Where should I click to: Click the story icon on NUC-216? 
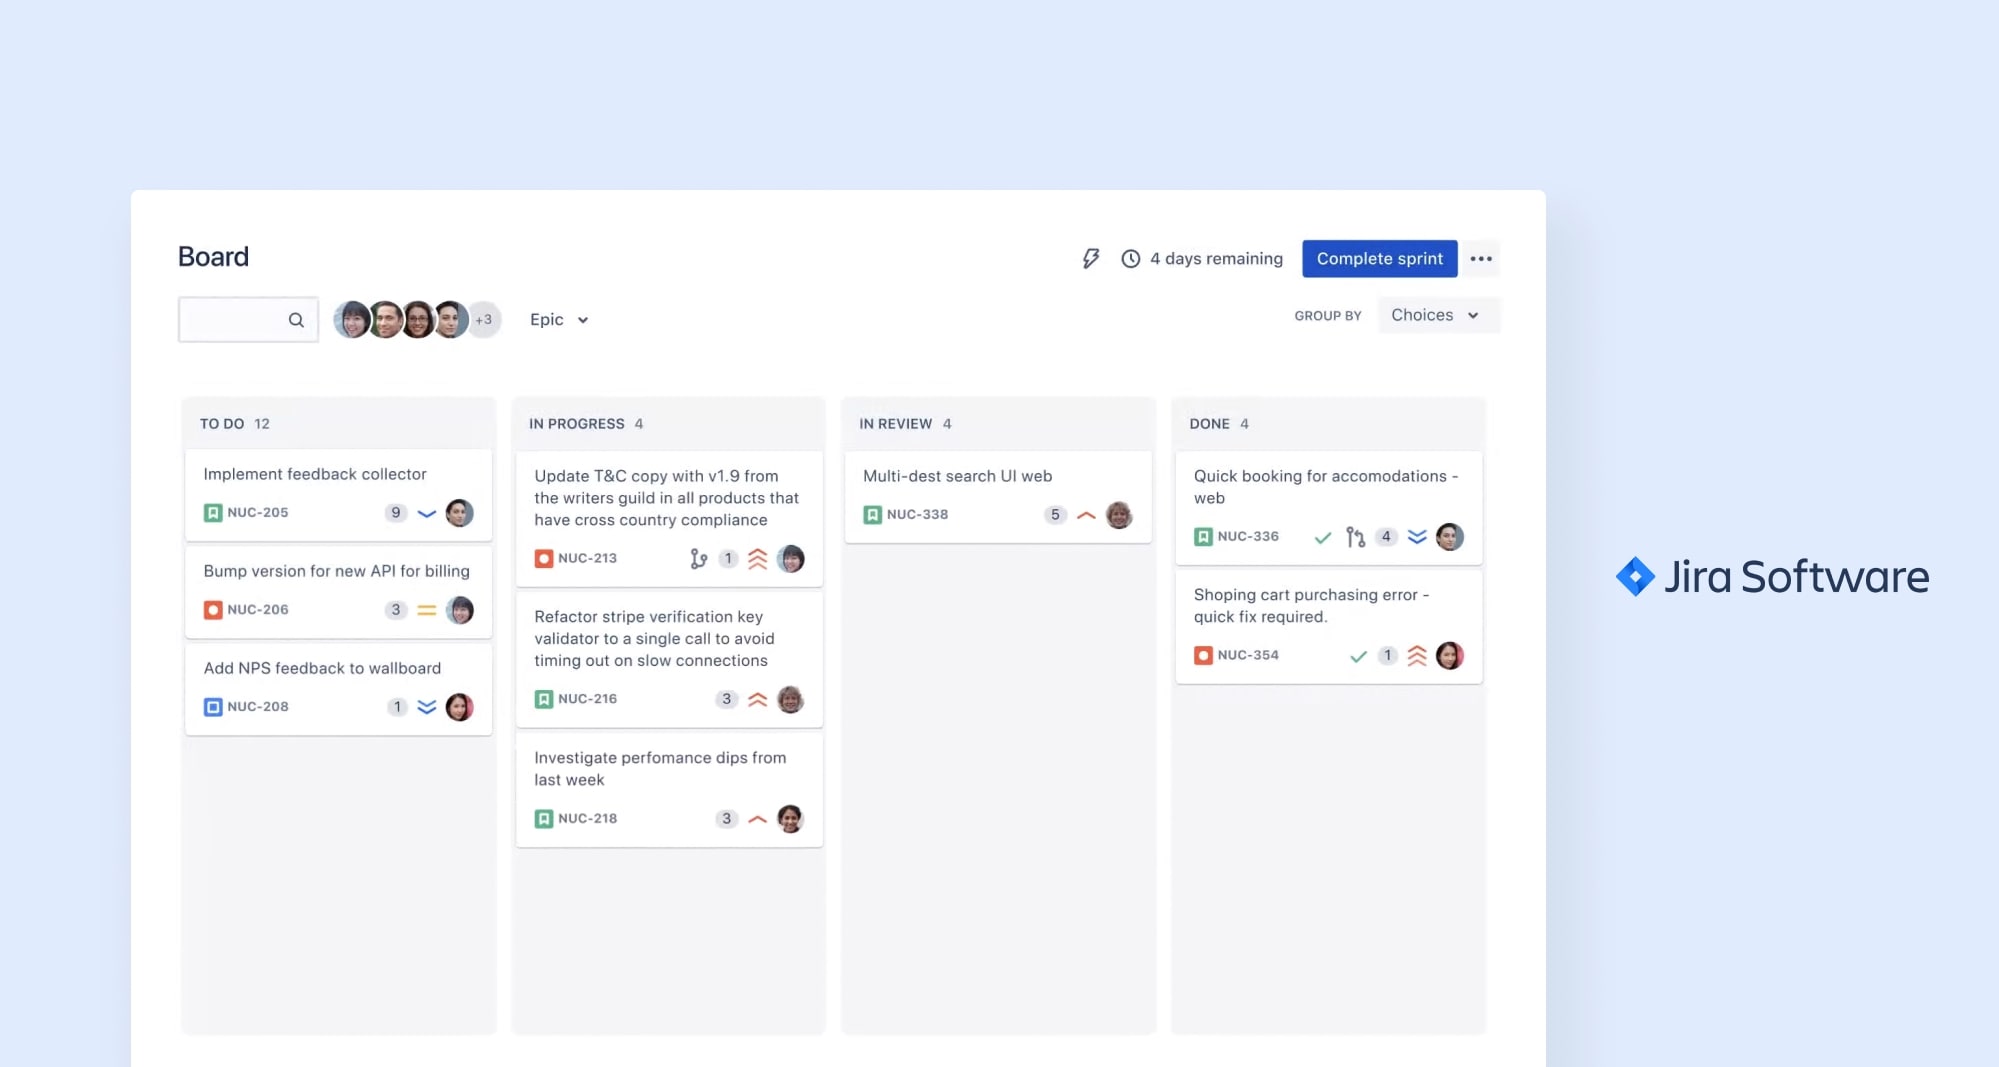[544, 699]
